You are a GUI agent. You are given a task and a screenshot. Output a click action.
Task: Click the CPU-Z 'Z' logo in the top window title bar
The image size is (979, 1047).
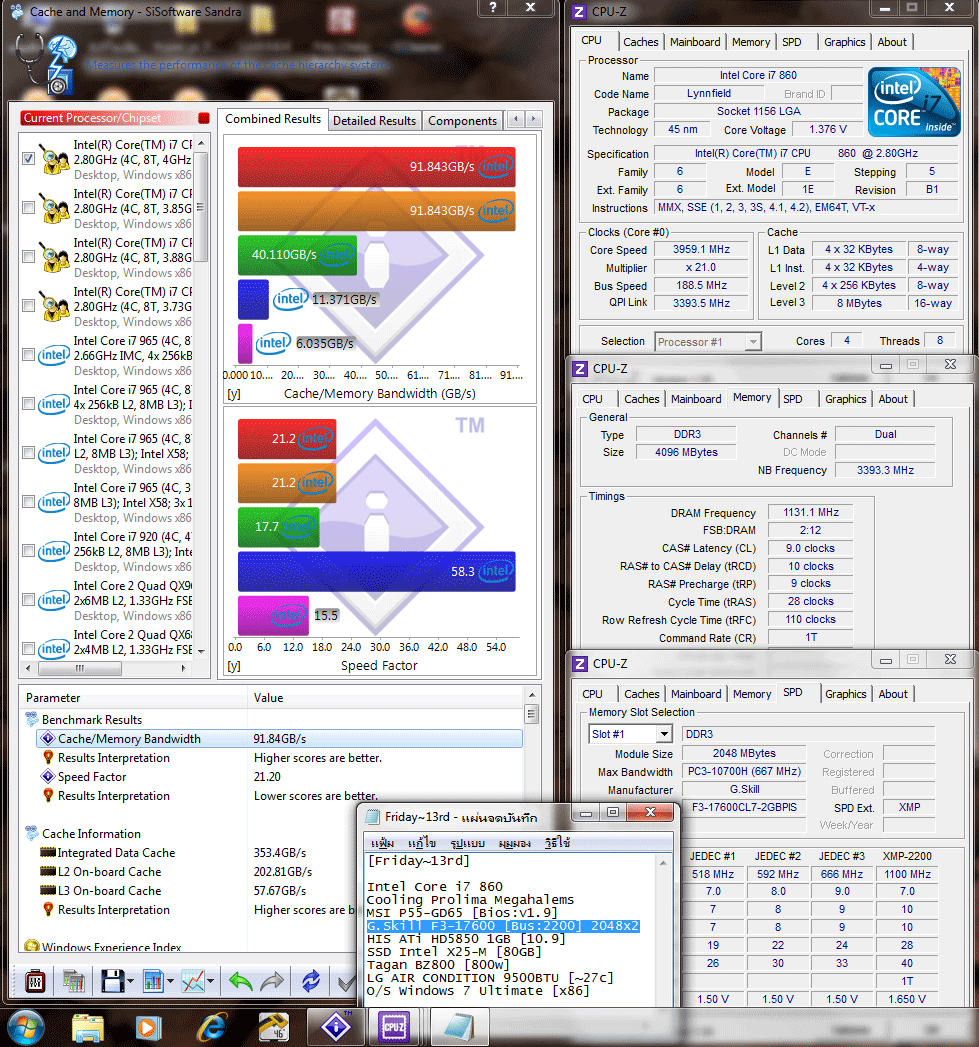(579, 12)
